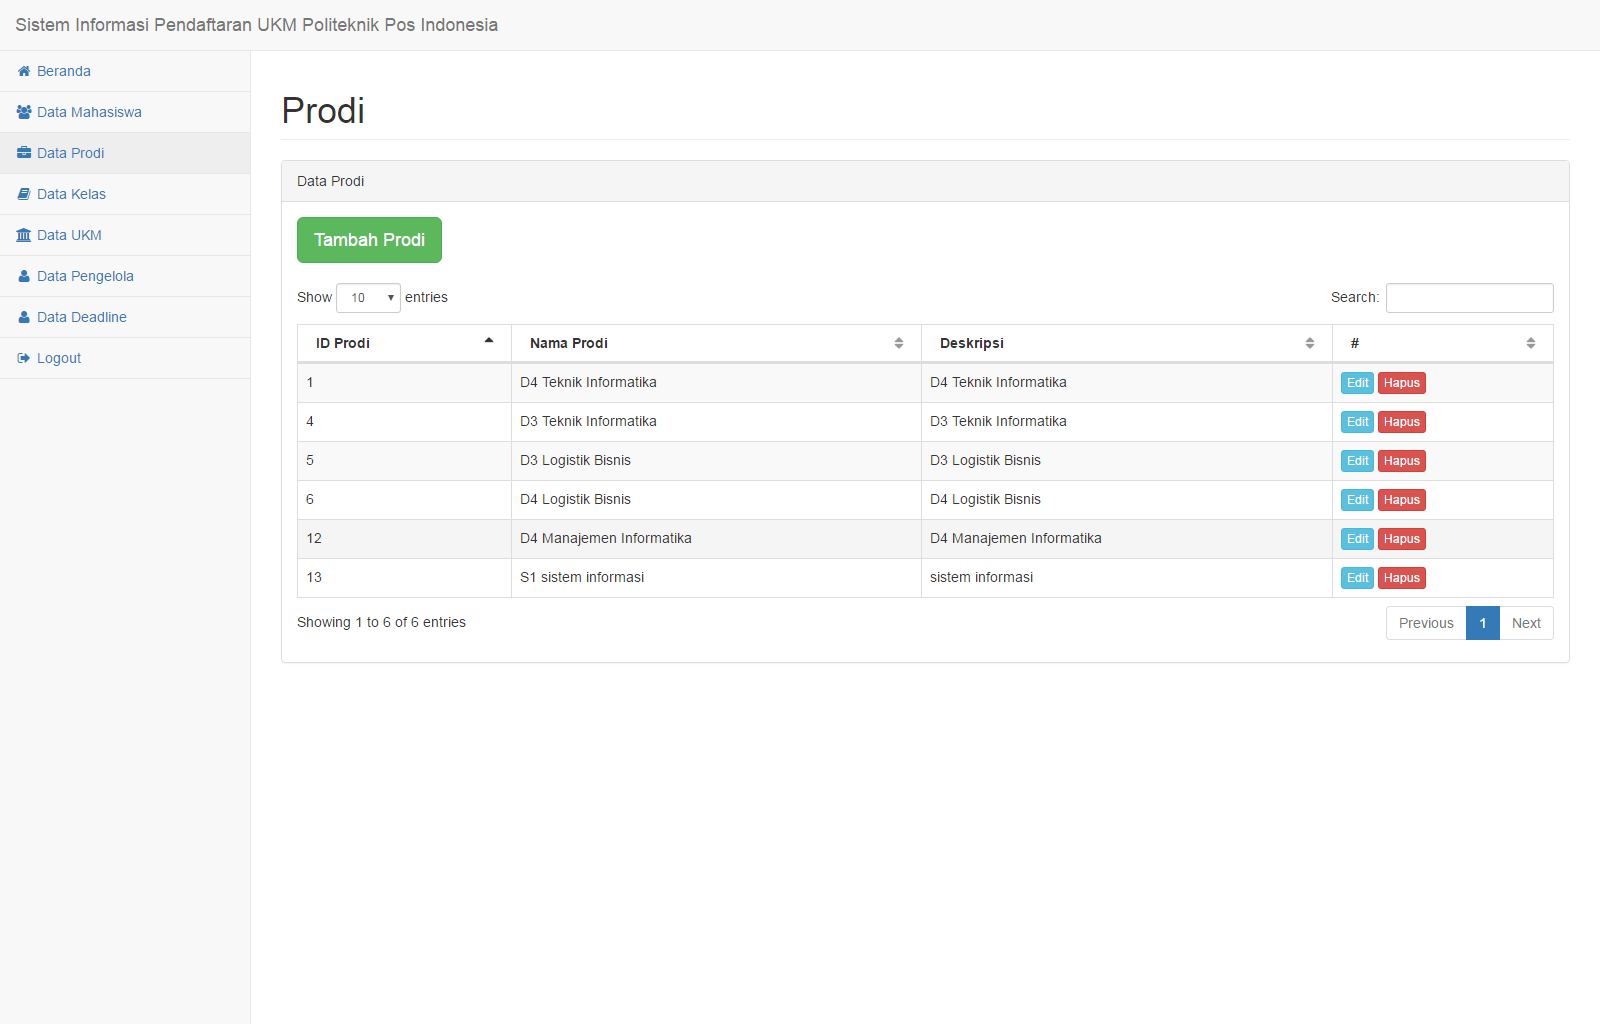Click the Data Deadline user icon

[24, 317]
